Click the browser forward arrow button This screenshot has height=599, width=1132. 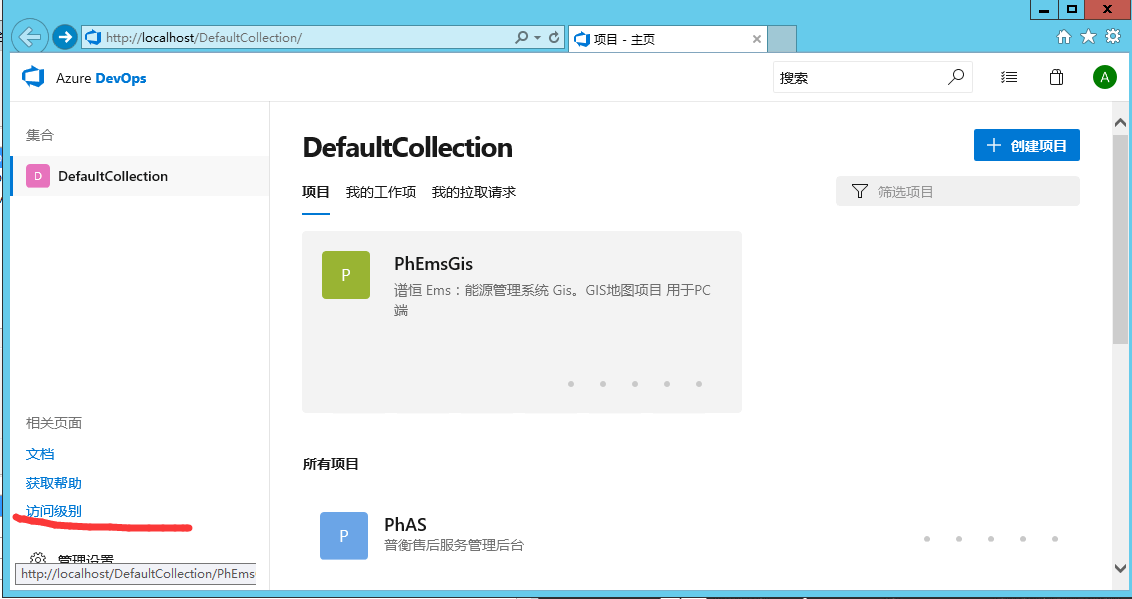tap(64, 38)
